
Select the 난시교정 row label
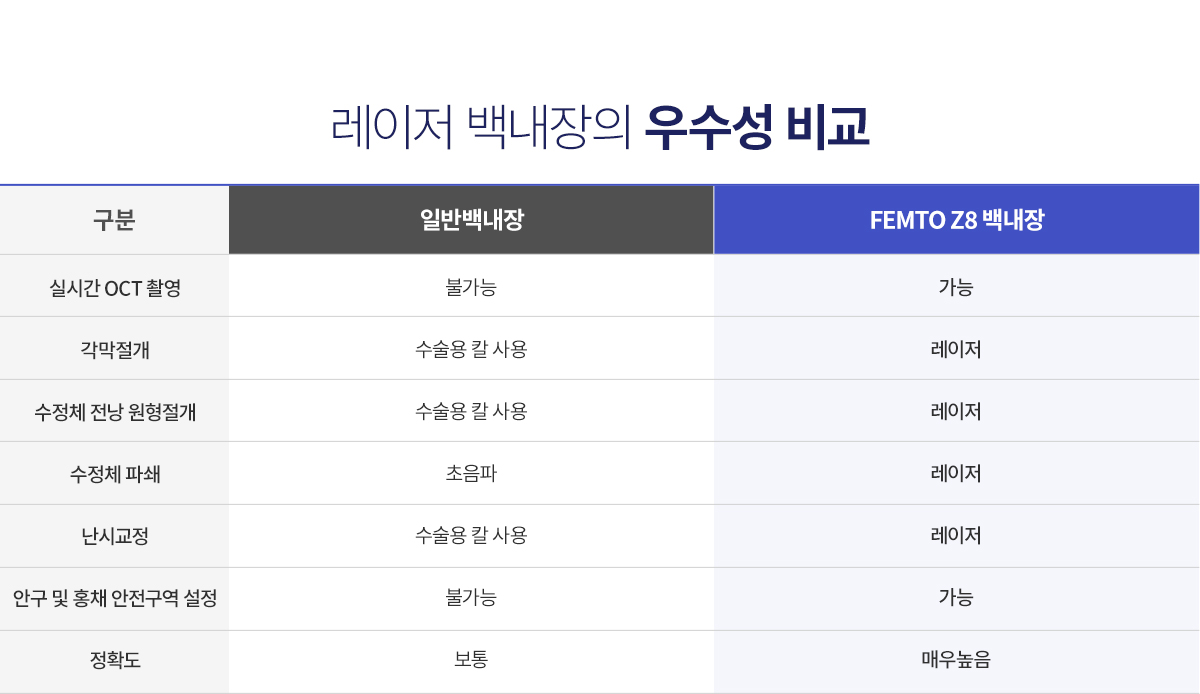tap(114, 535)
